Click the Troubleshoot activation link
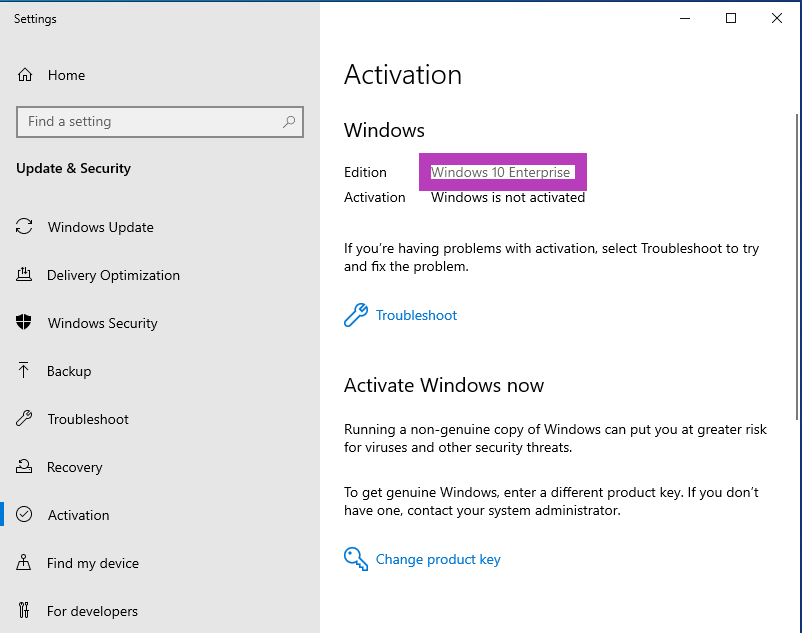 tap(416, 315)
